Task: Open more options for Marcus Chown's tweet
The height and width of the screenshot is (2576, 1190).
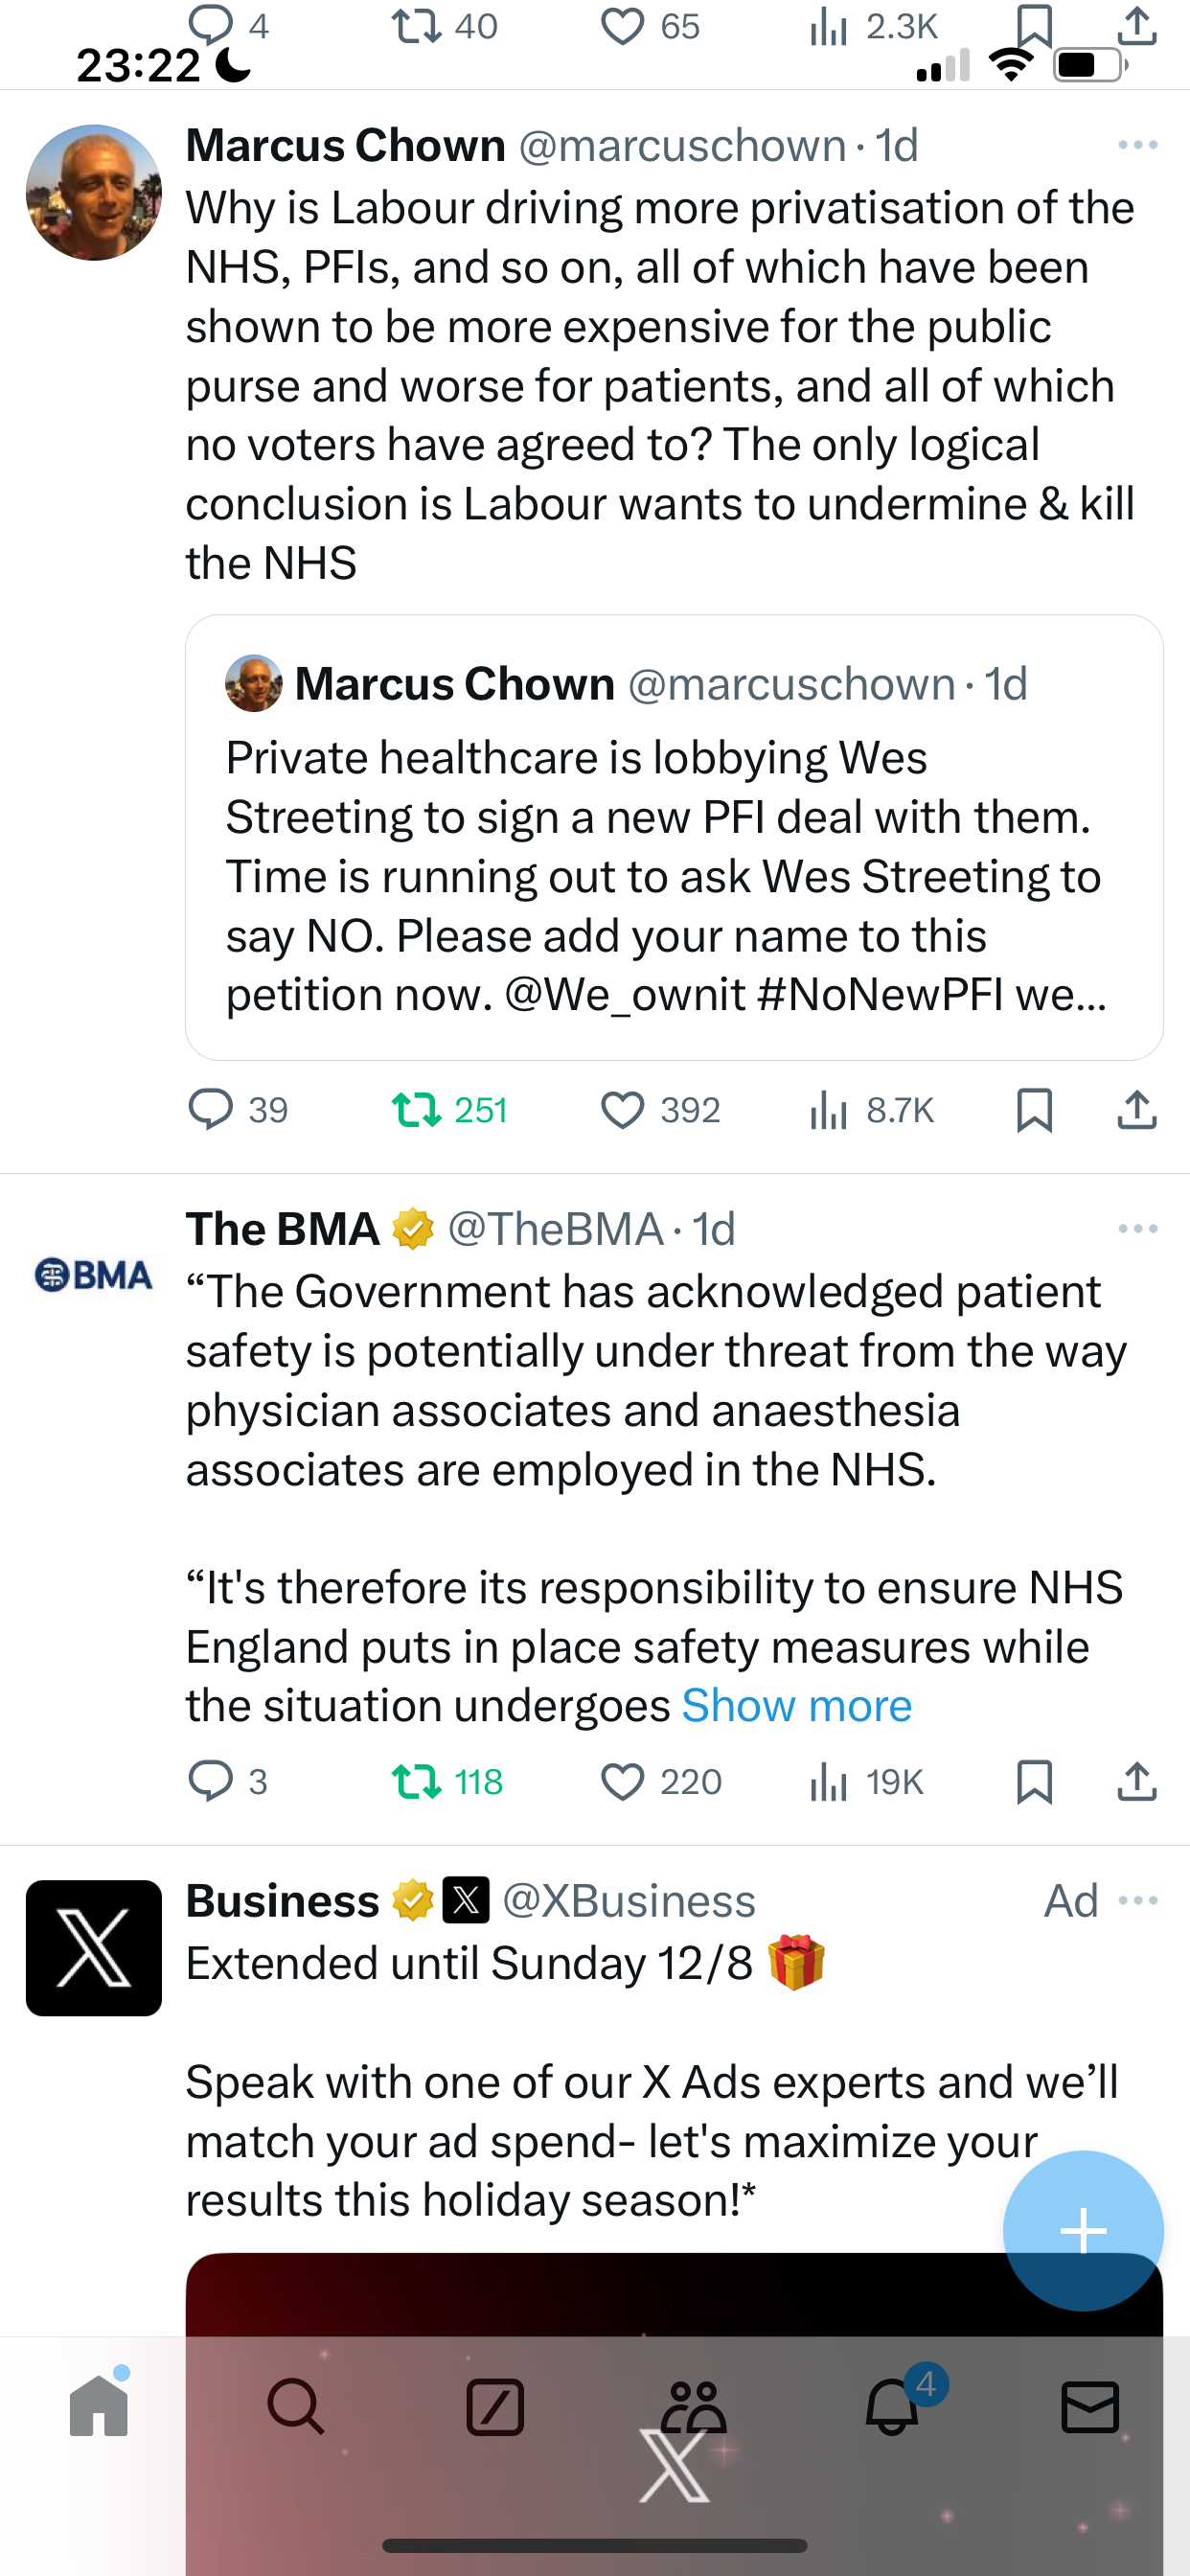Action: (1138, 145)
